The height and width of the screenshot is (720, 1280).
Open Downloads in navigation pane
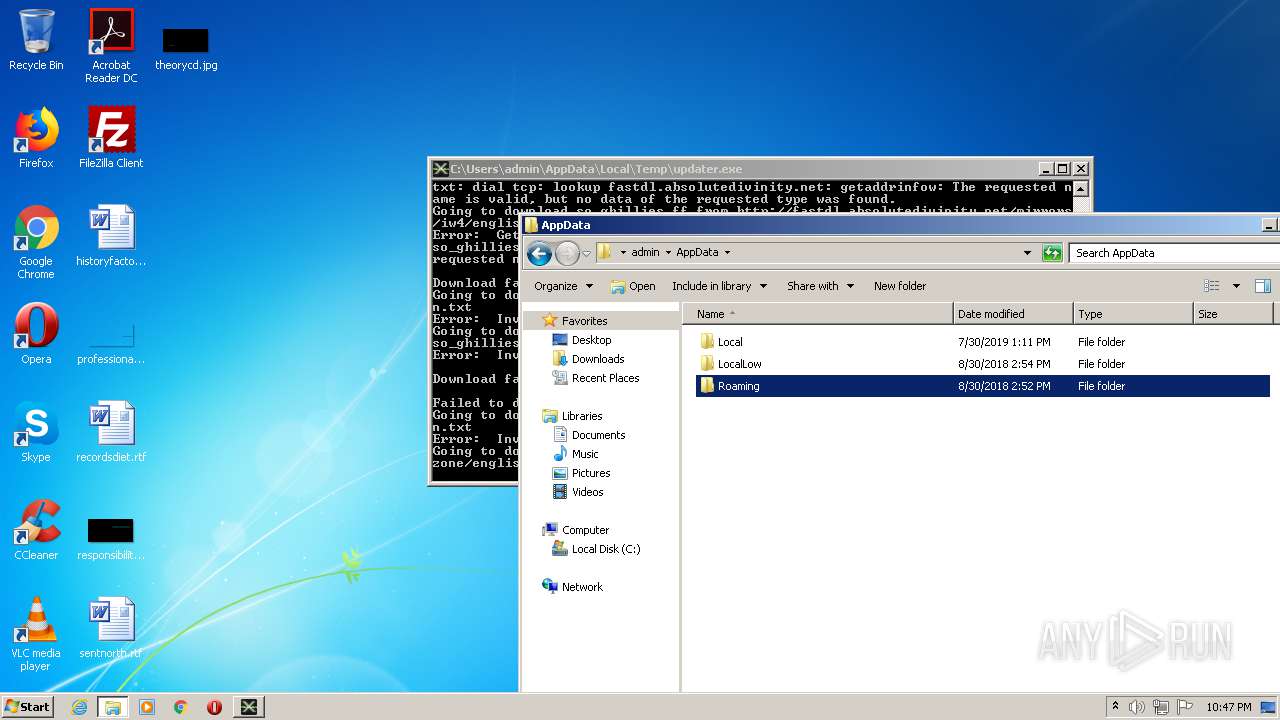click(x=598, y=359)
